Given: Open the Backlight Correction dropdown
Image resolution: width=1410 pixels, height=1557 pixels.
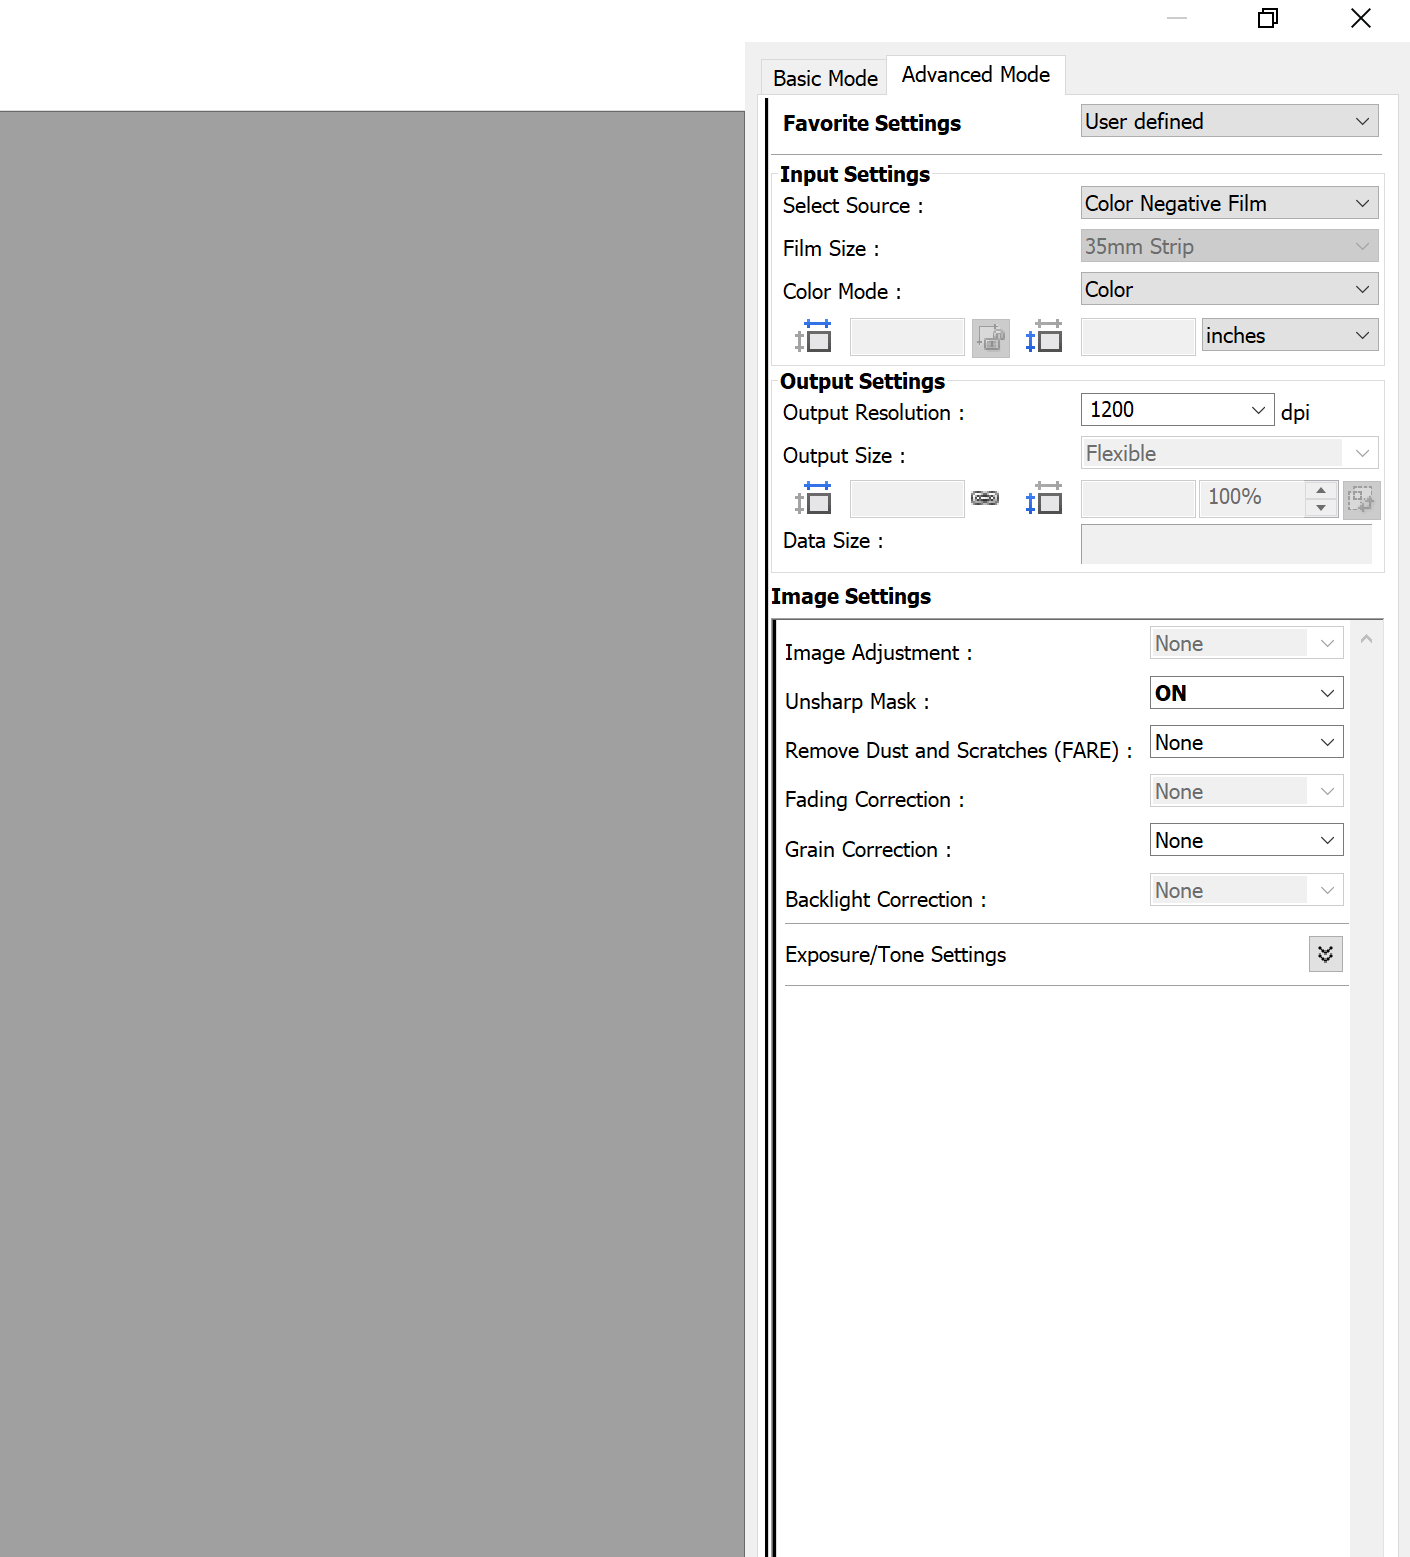Looking at the screenshot, I should [x=1246, y=890].
